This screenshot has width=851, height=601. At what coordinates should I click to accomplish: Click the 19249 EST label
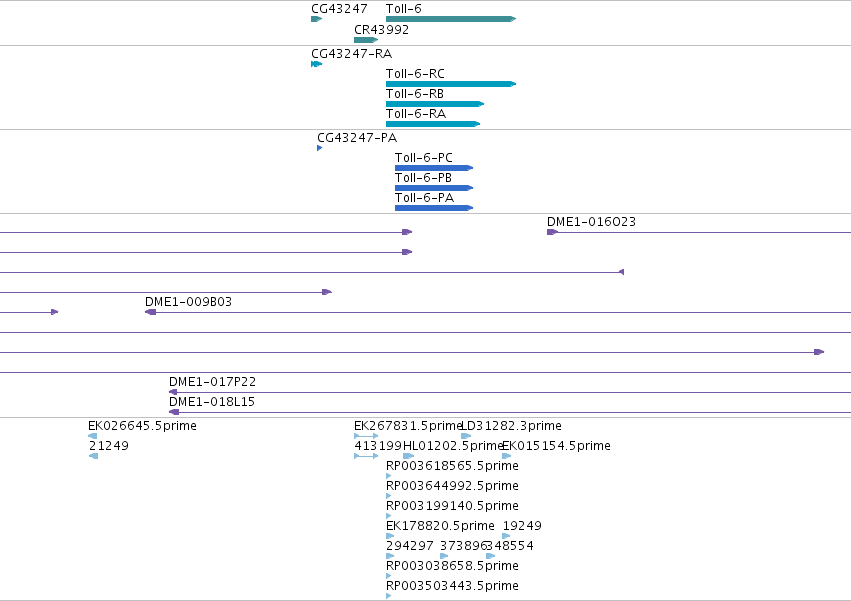click(522, 527)
